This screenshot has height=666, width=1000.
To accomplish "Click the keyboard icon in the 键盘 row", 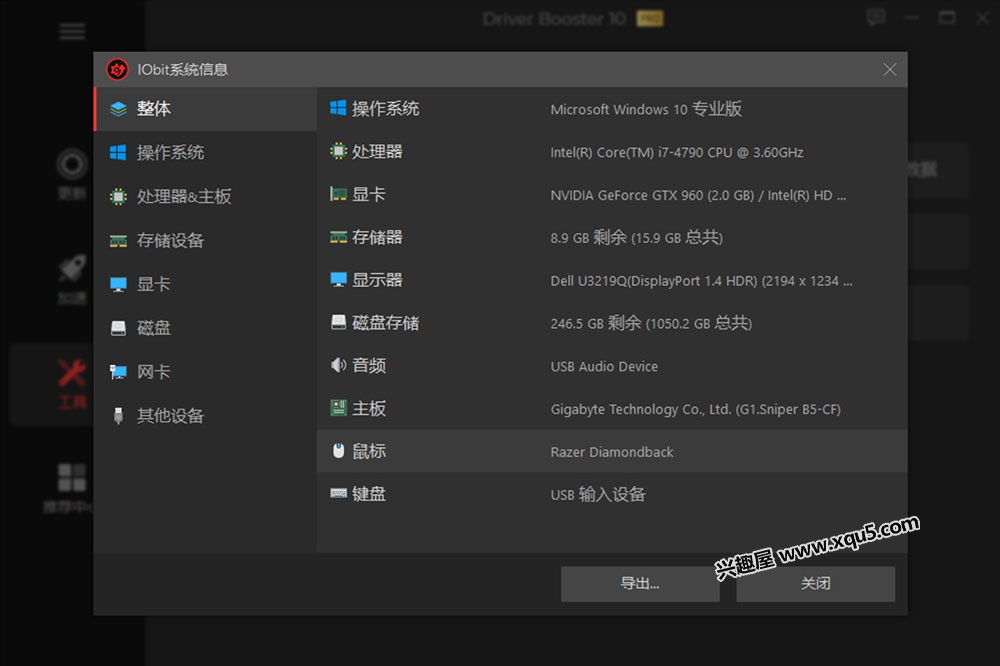I will tap(338, 493).
